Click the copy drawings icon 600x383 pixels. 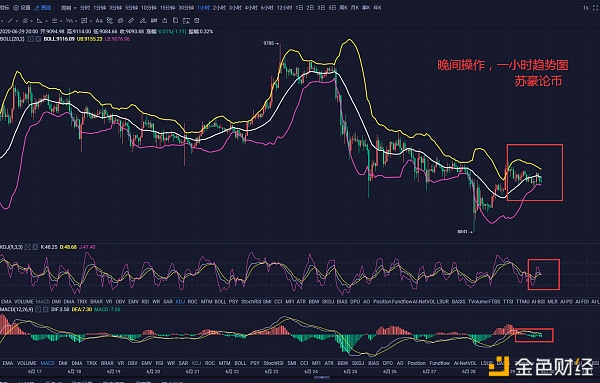point(175,20)
